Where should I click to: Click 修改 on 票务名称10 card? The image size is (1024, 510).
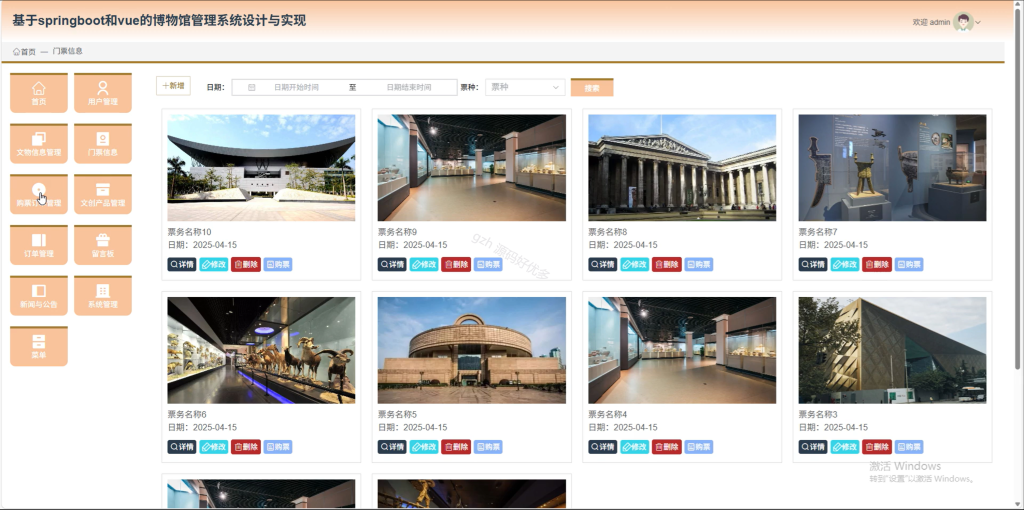coord(214,264)
